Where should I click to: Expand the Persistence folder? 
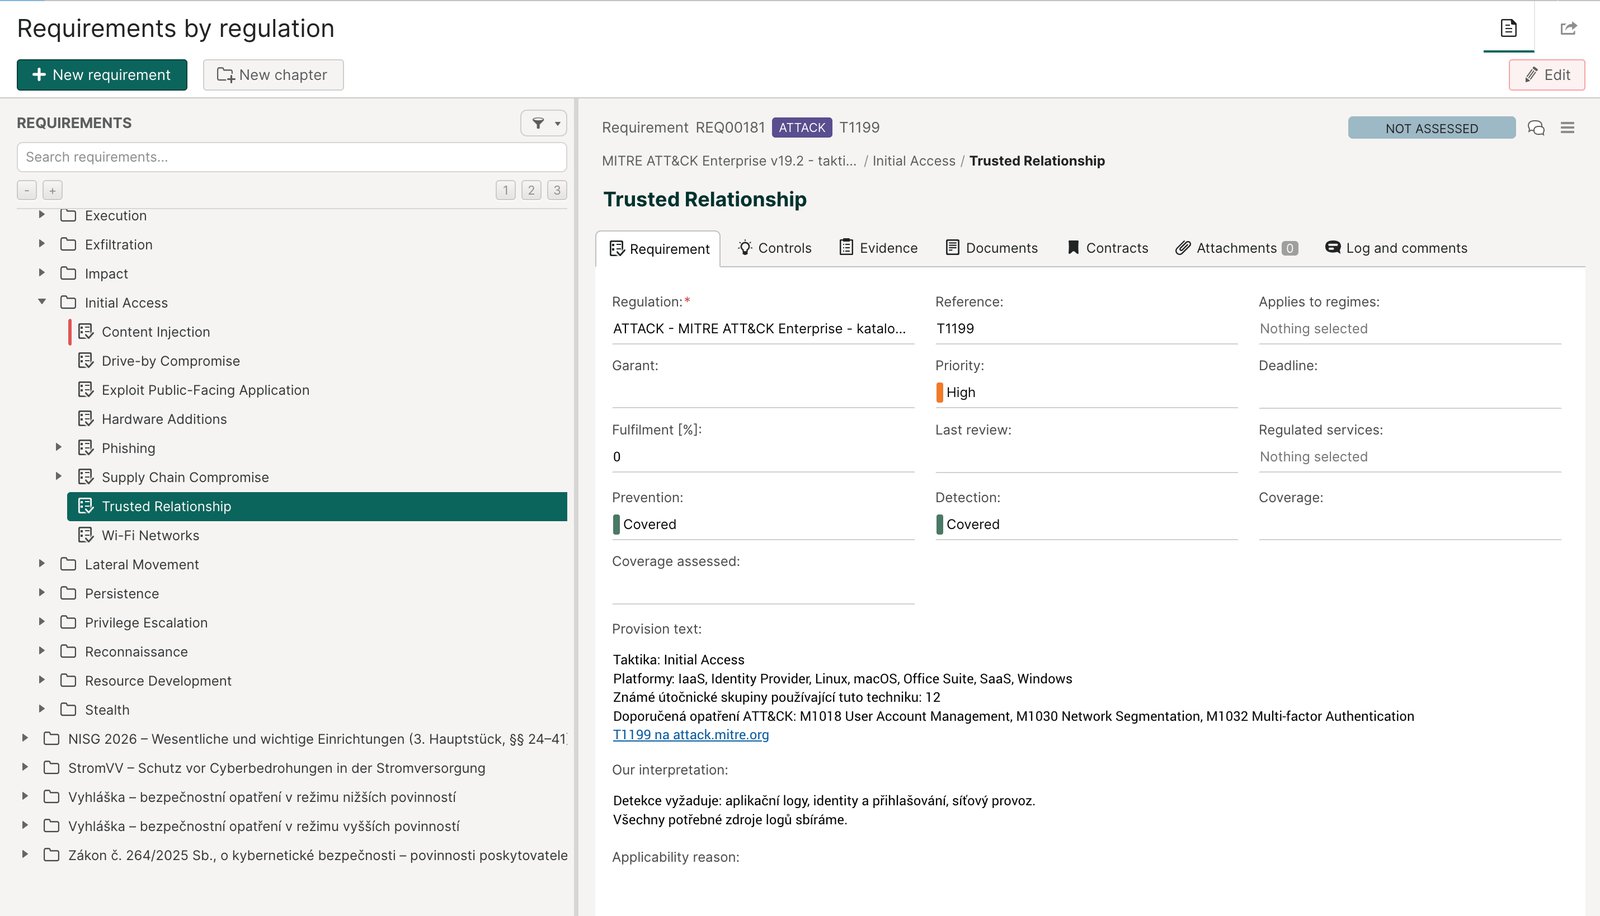point(42,593)
